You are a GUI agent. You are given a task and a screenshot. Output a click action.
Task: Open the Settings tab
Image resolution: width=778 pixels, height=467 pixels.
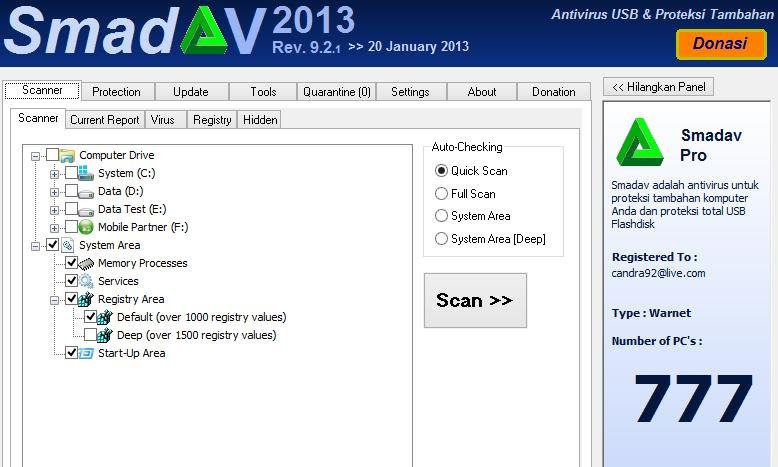coord(411,92)
